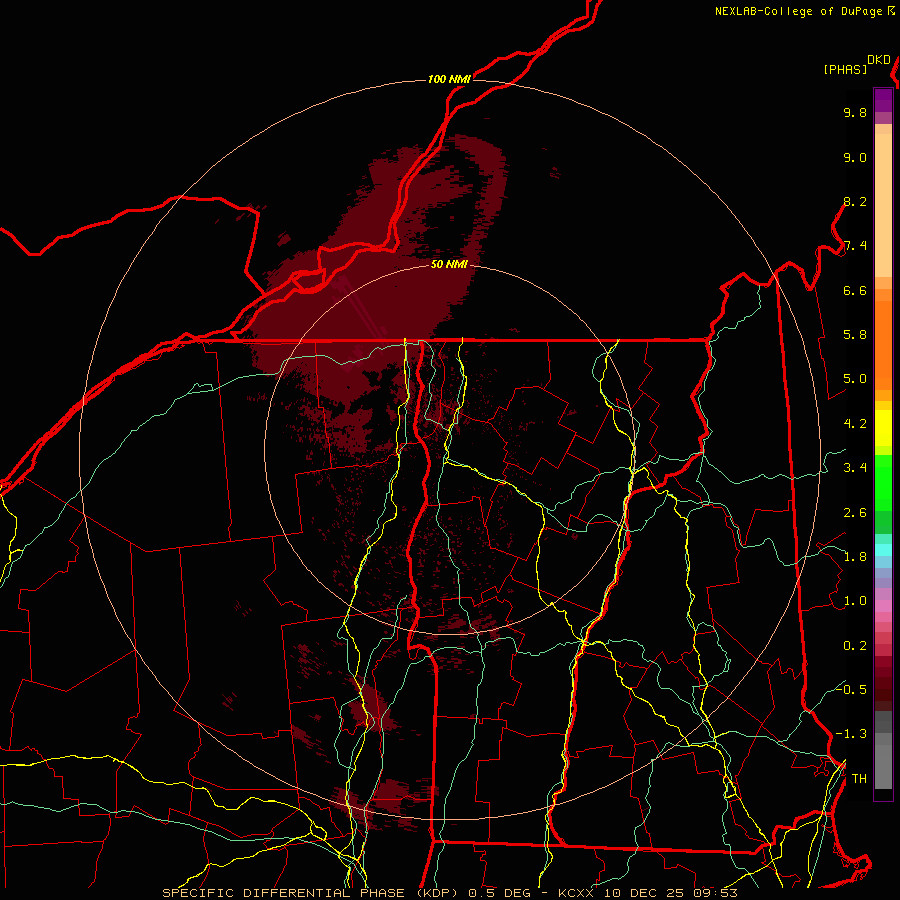Click the -0.5 scale value
This screenshot has width=900, height=900.
point(851,690)
